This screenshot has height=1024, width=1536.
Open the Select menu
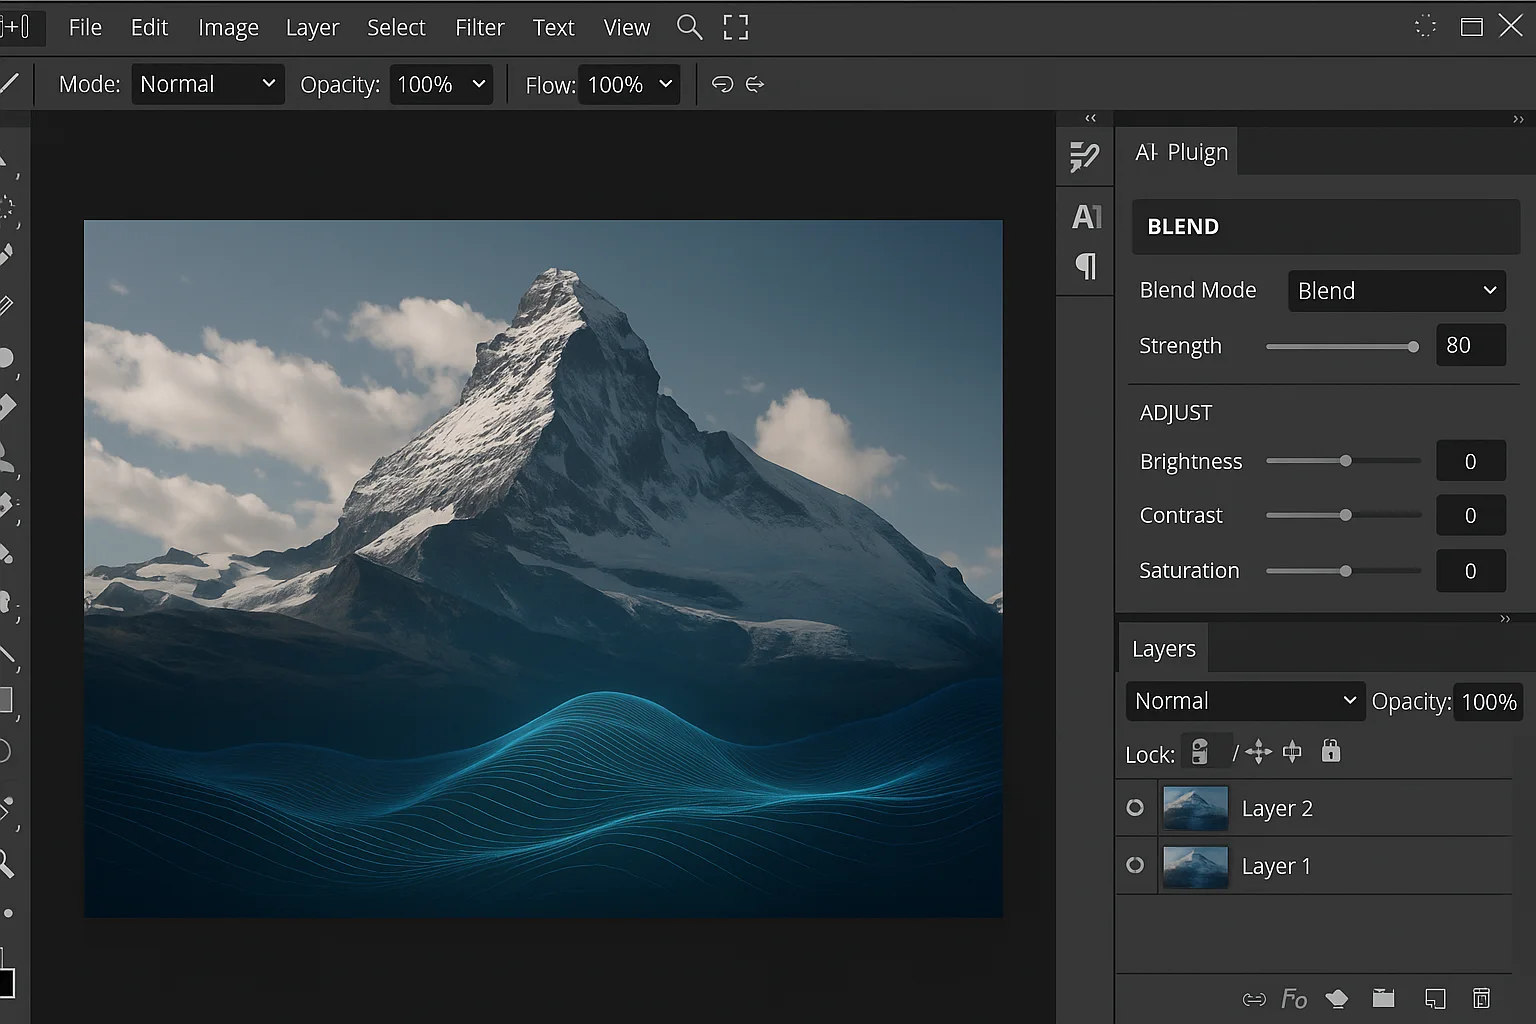coord(396,28)
